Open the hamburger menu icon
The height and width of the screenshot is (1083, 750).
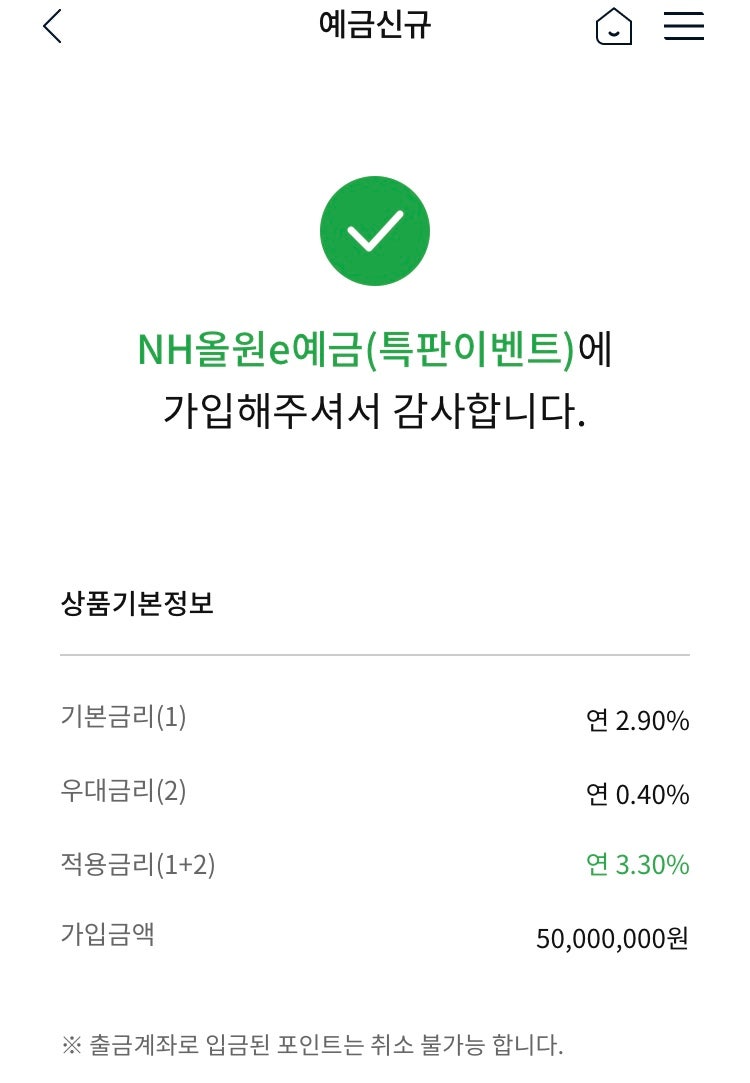tap(684, 26)
